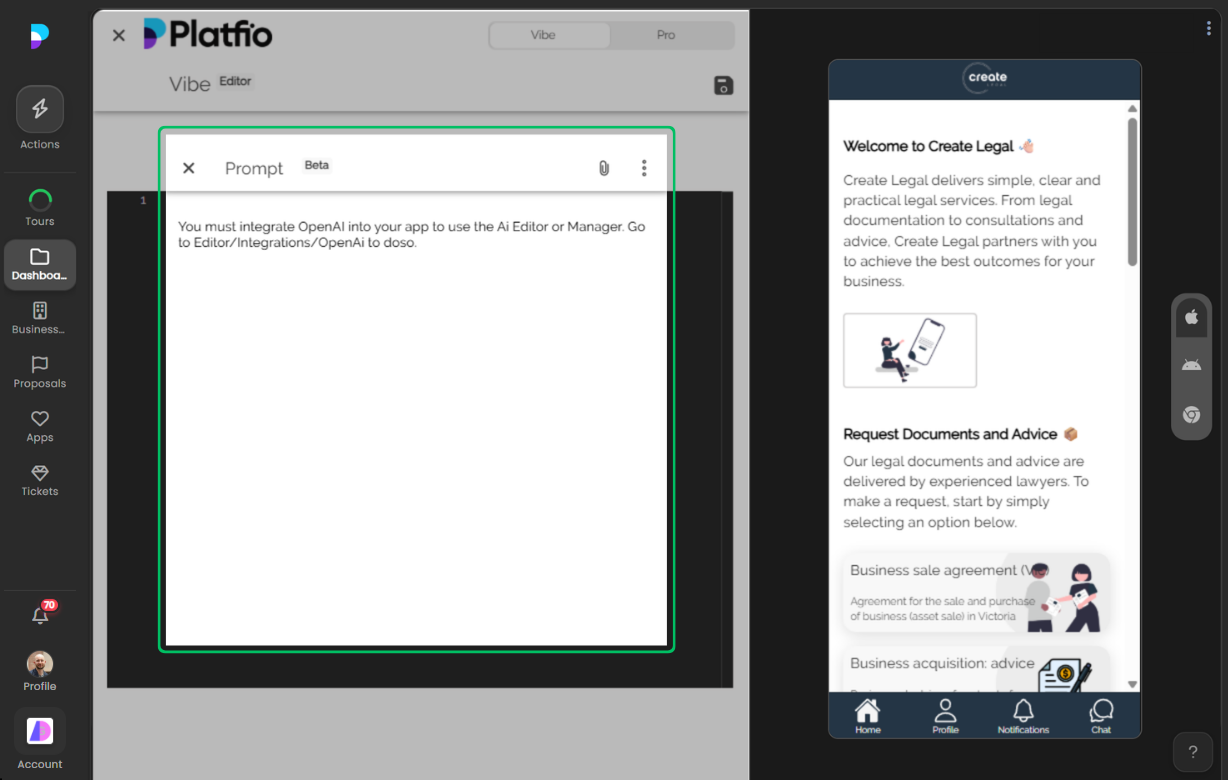
Task: Click the app preview vertical scrollbar
Action: click(x=1132, y=192)
